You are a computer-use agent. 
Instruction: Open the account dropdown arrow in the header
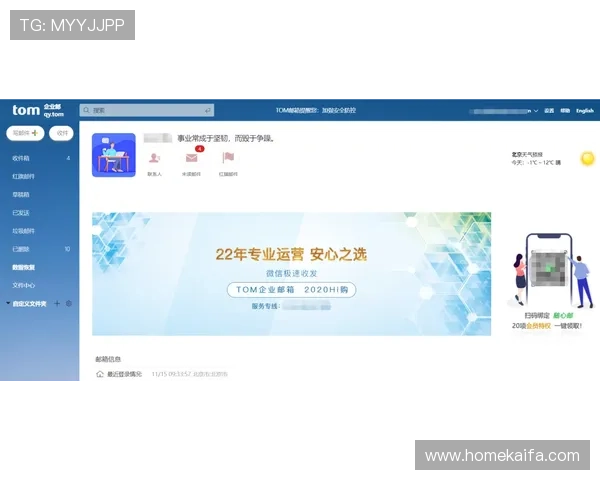point(536,111)
